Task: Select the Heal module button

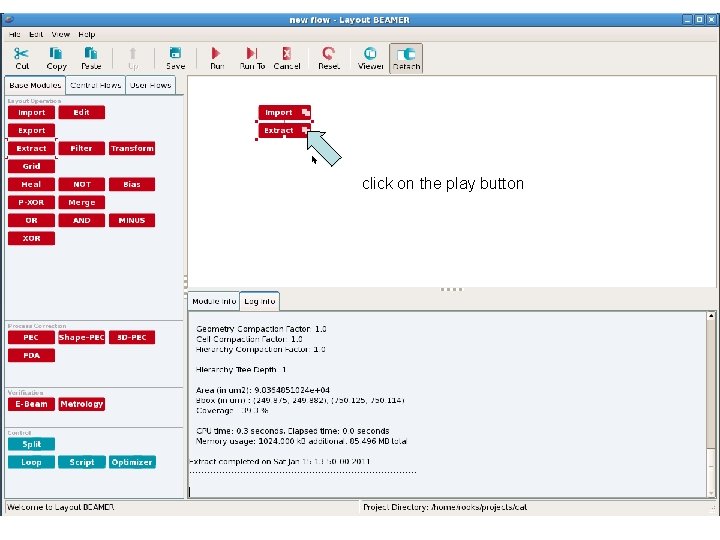Action: click(x=31, y=184)
